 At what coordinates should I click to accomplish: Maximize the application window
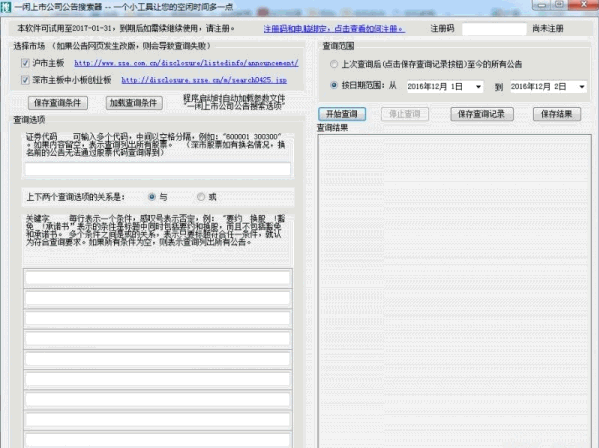click(x=559, y=5)
